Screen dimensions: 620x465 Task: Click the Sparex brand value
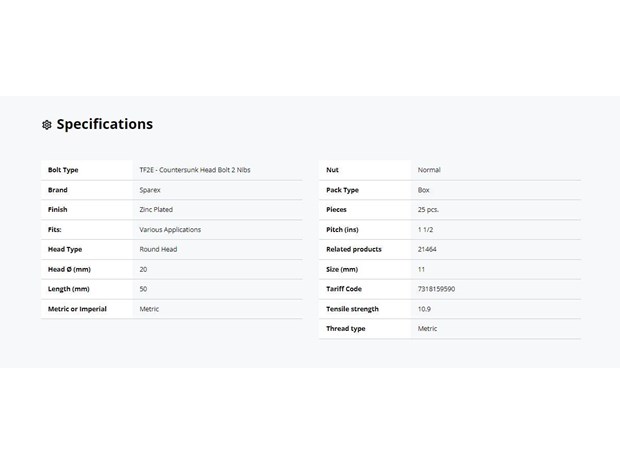[x=150, y=190]
